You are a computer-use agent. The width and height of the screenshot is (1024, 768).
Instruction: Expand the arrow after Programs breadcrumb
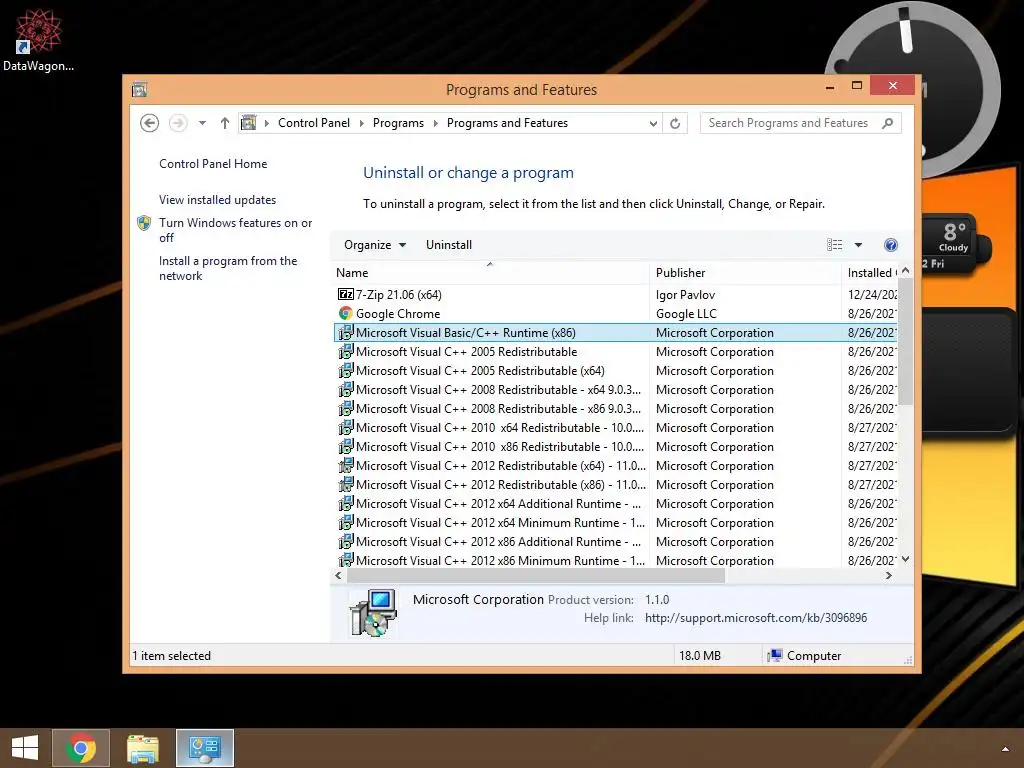(x=436, y=123)
